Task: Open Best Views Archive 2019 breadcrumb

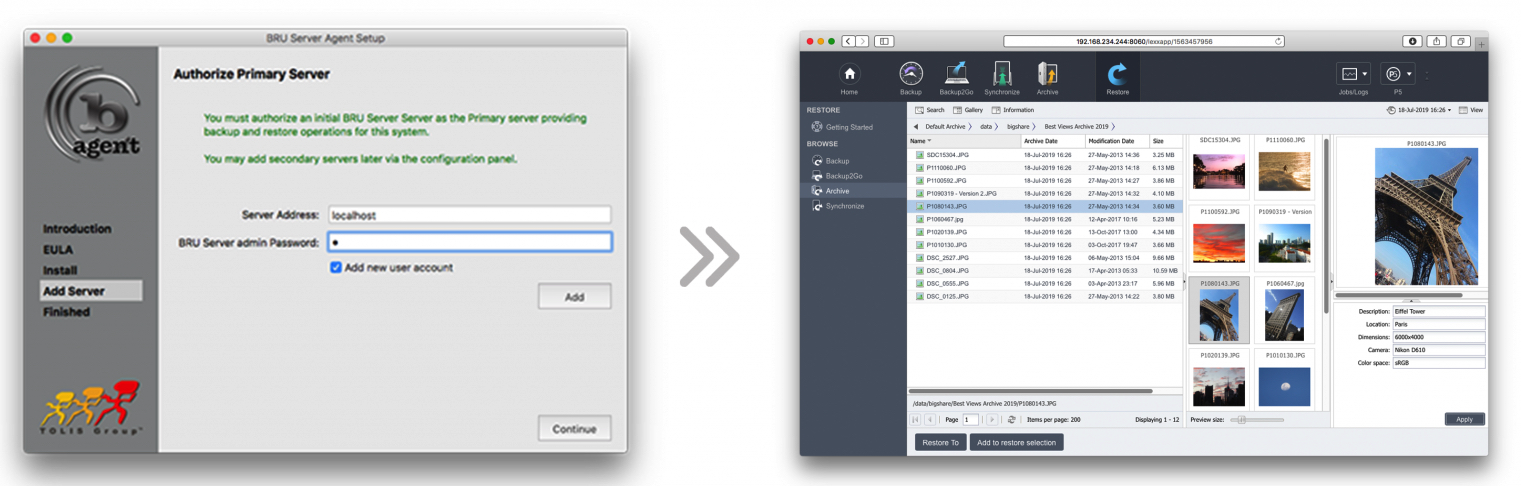Action: coord(1076,127)
